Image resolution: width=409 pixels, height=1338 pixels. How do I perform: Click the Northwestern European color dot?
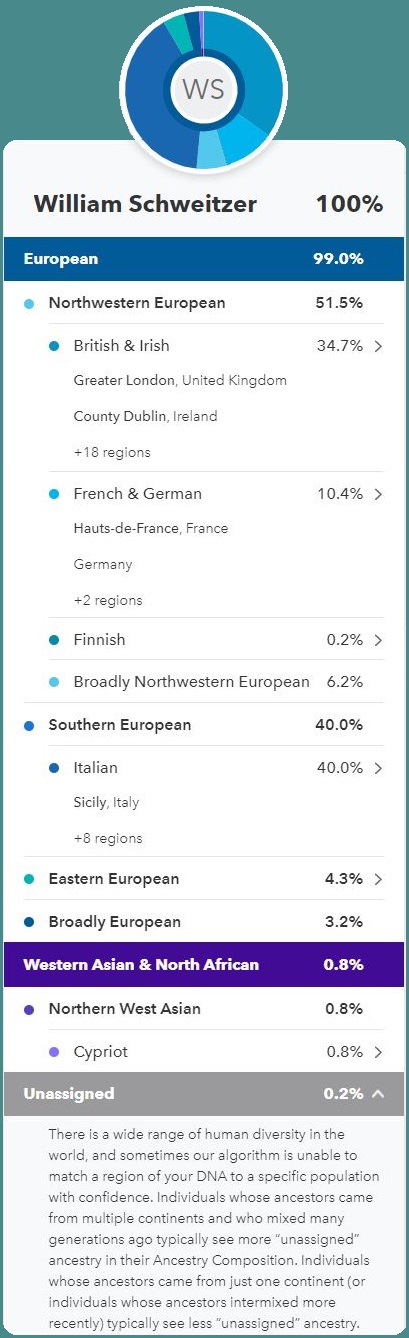pyautogui.click(x=29, y=303)
